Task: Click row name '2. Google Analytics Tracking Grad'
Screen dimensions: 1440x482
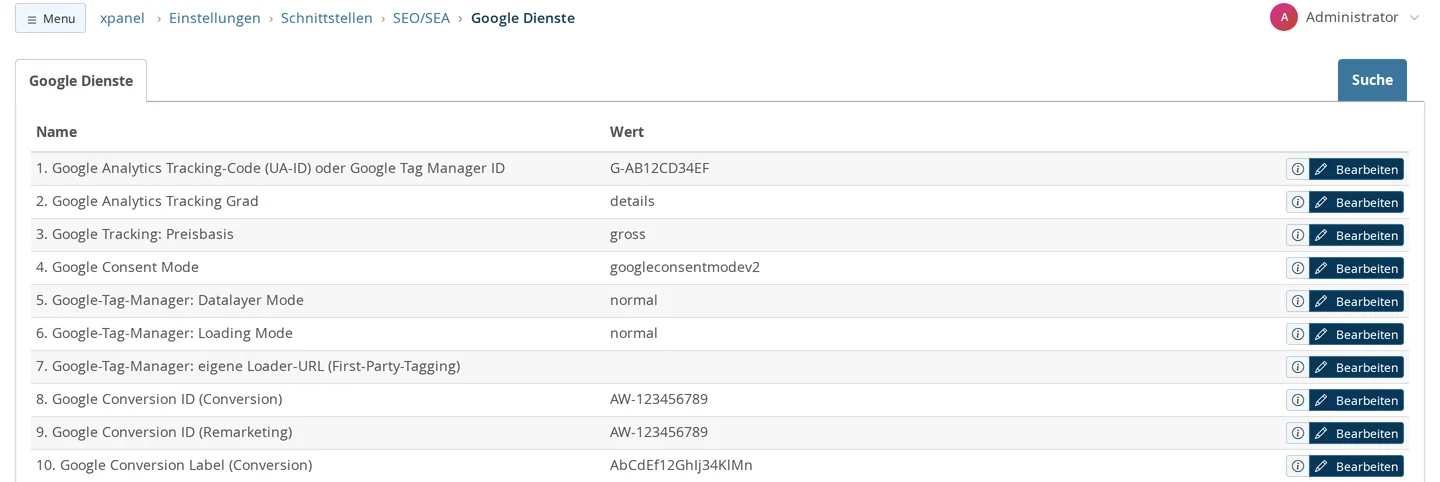Action: pyautogui.click(x=147, y=201)
